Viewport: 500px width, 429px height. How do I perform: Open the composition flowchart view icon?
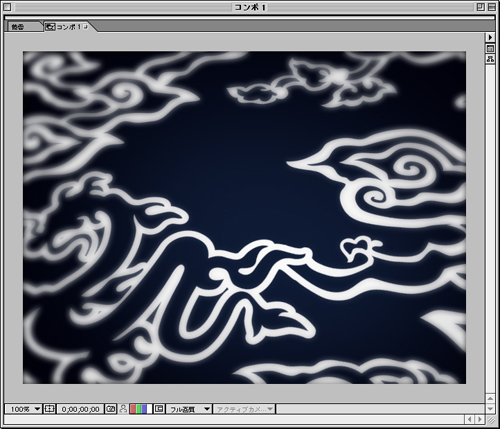[x=490, y=59]
